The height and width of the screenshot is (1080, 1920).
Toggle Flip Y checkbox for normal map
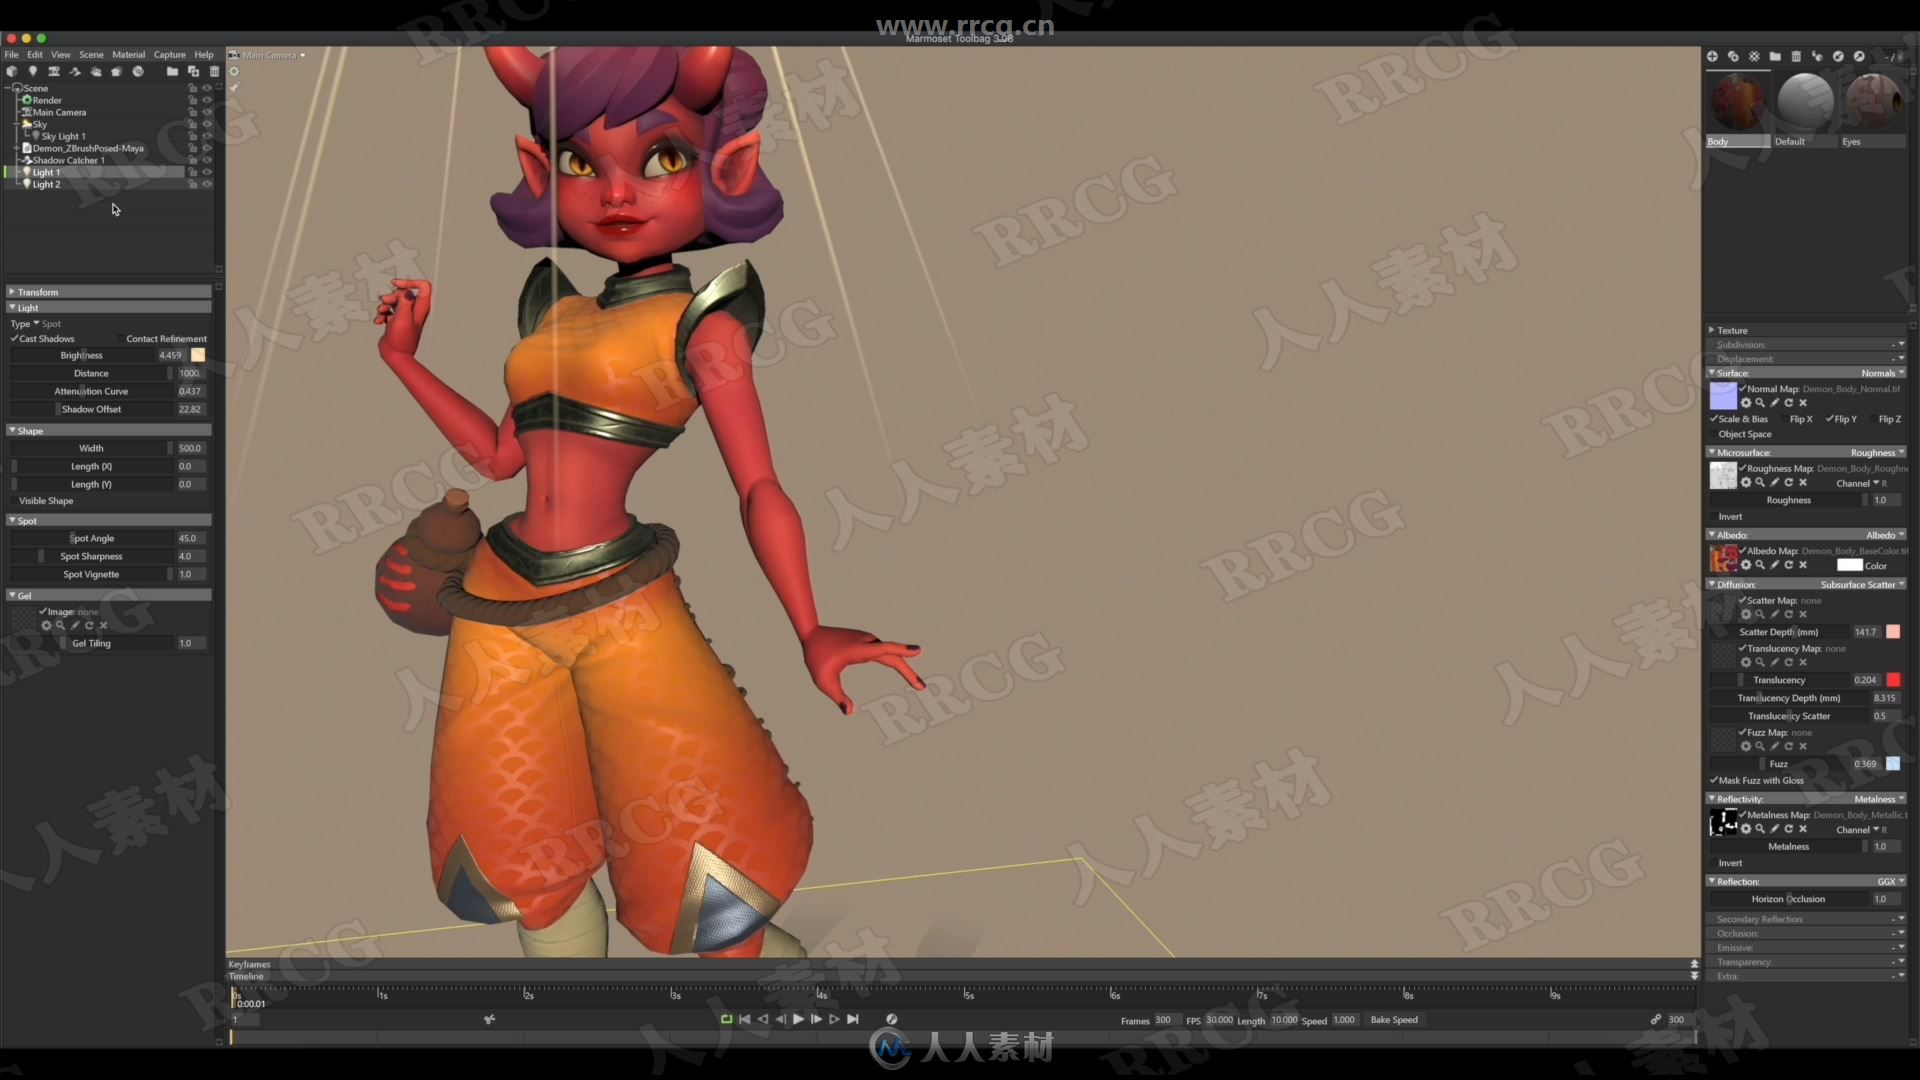pyautogui.click(x=1830, y=419)
